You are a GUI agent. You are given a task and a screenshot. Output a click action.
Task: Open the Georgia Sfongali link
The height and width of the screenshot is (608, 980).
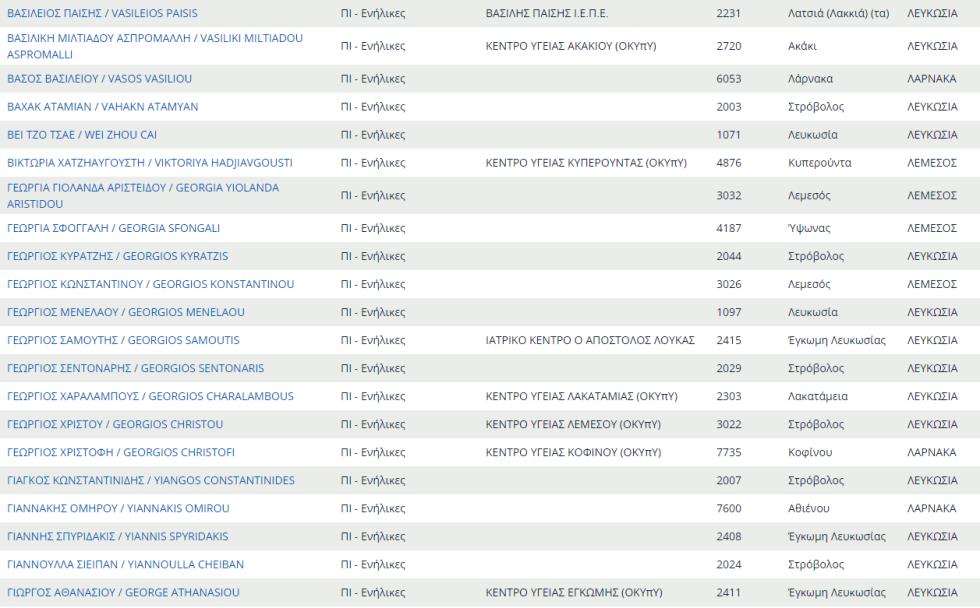(x=113, y=228)
